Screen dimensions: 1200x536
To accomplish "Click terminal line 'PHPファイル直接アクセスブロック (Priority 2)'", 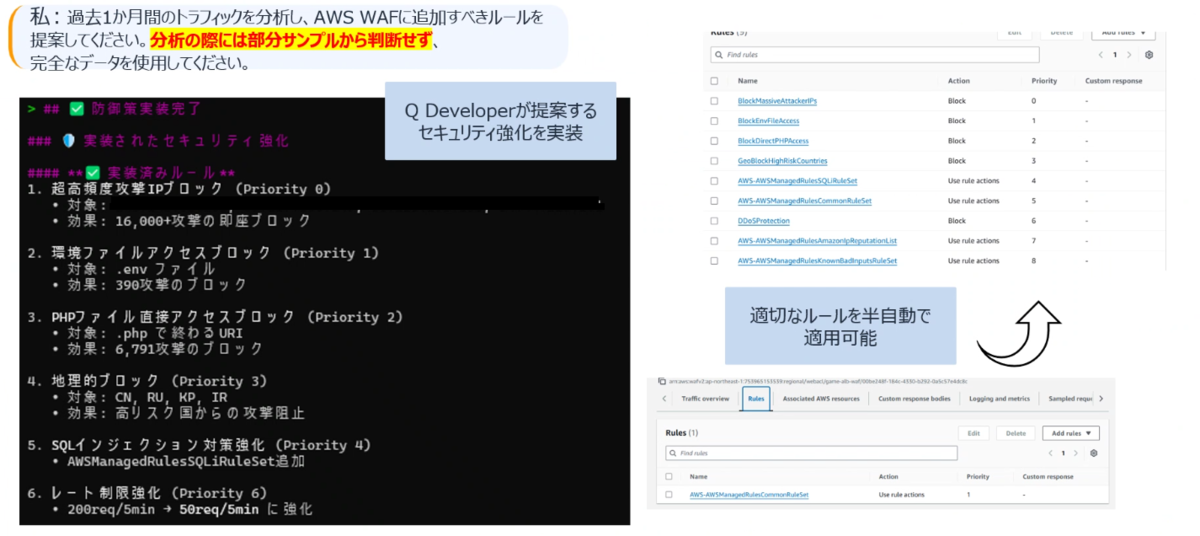I will pyautogui.click(x=227, y=317).
